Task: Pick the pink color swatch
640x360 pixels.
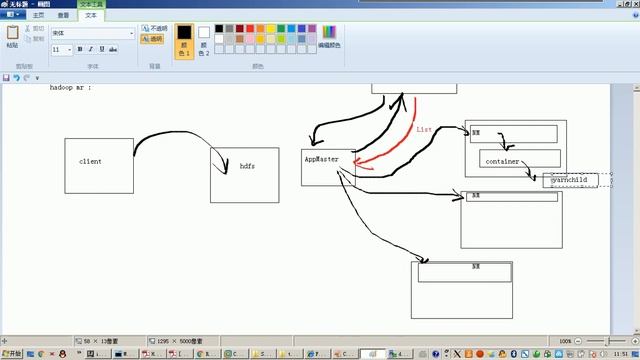Action: pos(250,39)
